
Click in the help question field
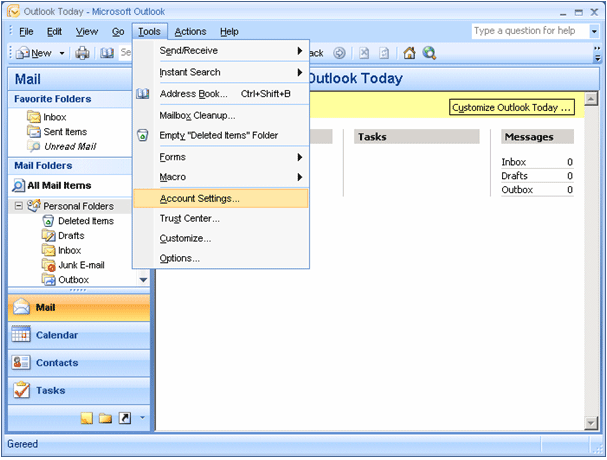coord(530,31)
